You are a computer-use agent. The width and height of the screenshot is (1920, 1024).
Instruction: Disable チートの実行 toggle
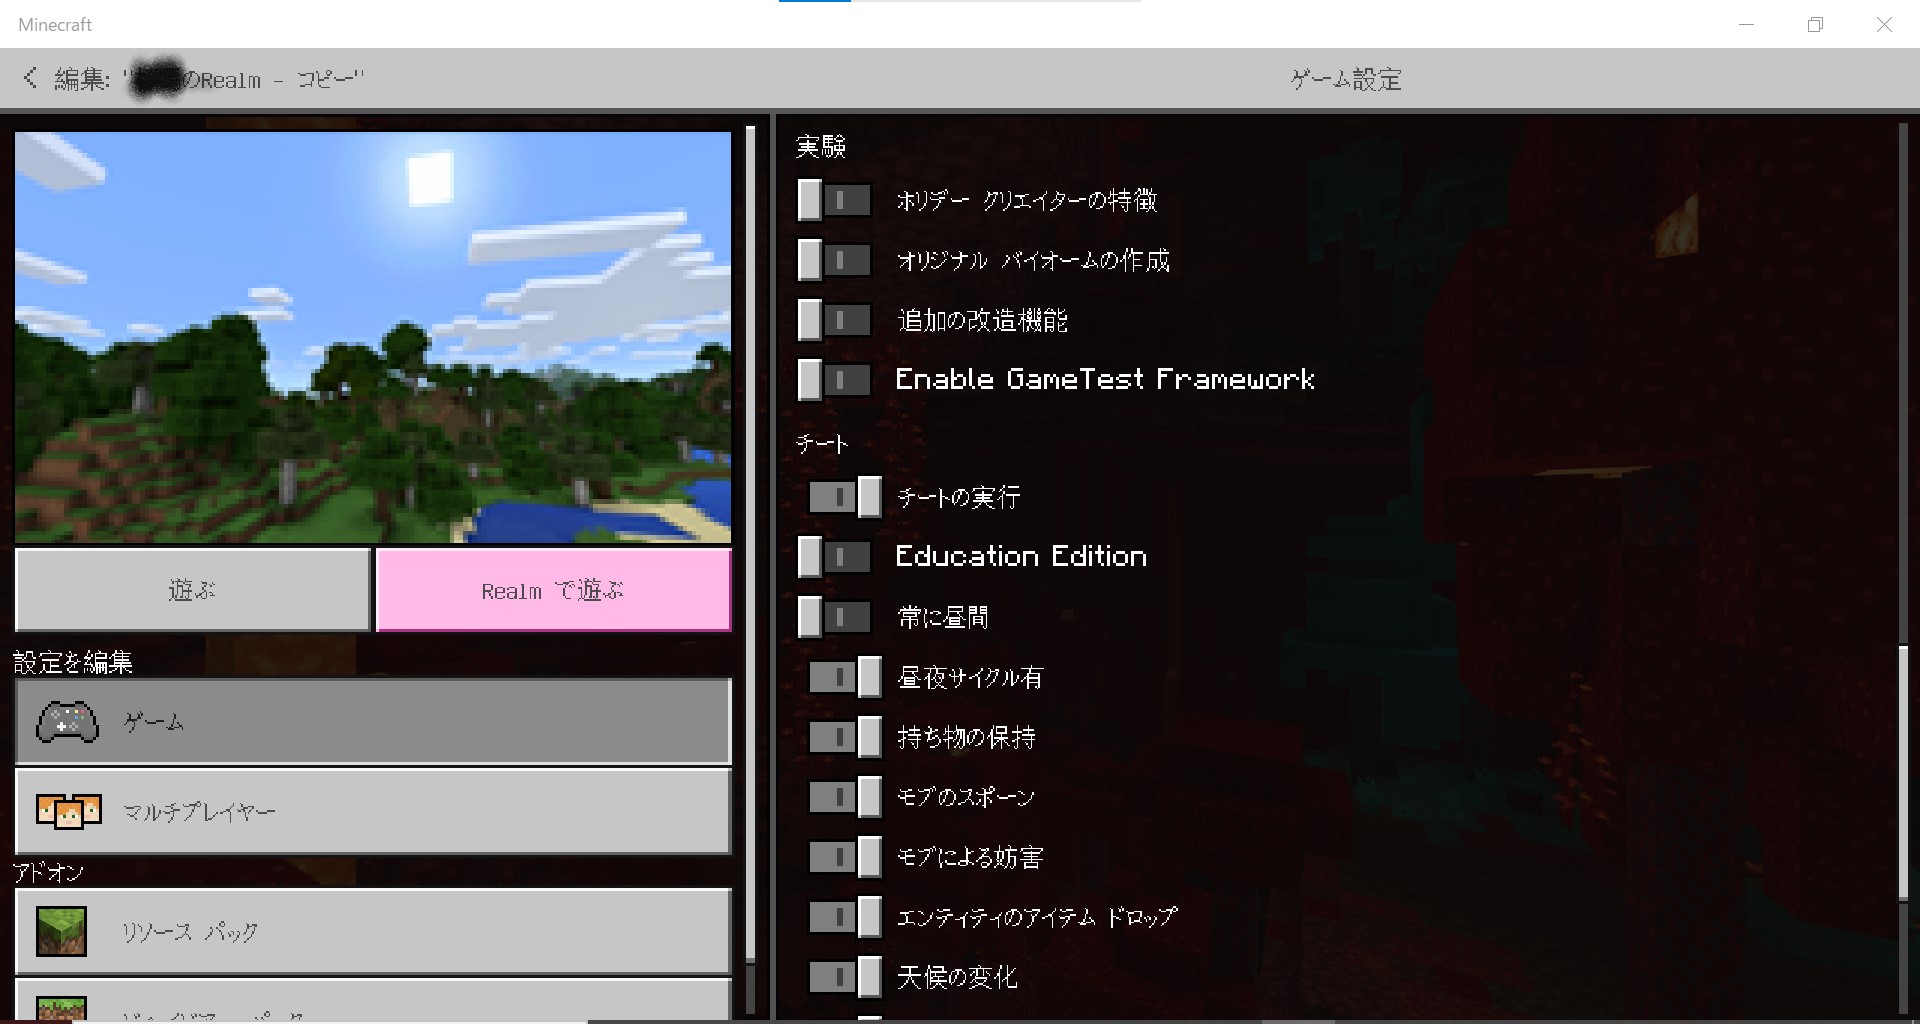click(x=844, y=497)
